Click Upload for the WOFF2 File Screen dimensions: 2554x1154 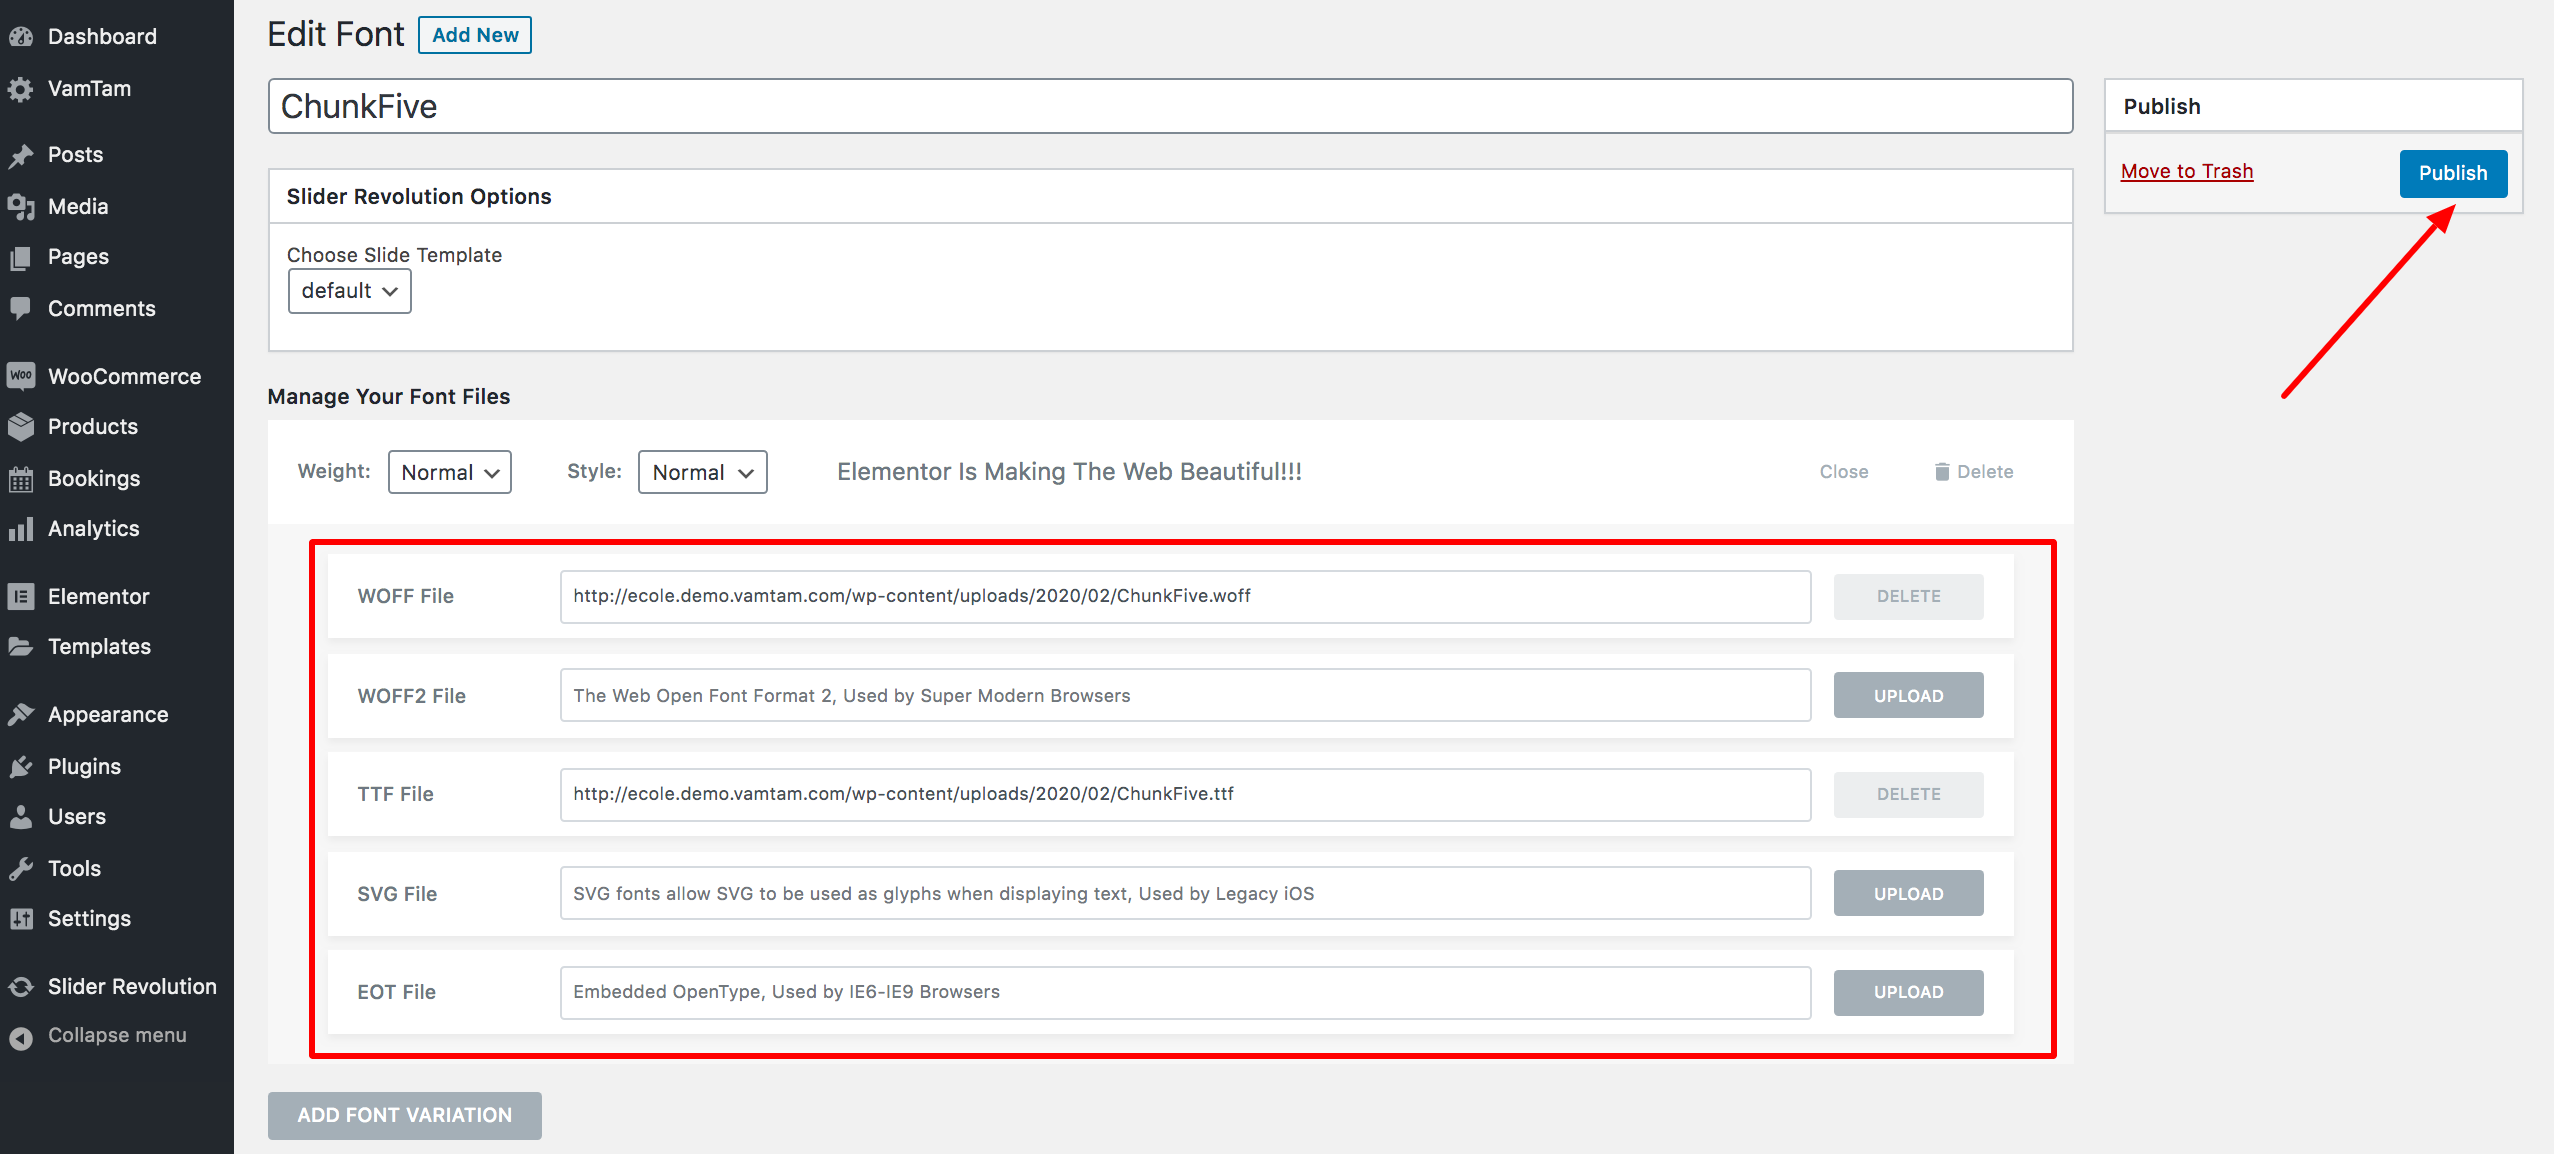tap(1907, 696)
